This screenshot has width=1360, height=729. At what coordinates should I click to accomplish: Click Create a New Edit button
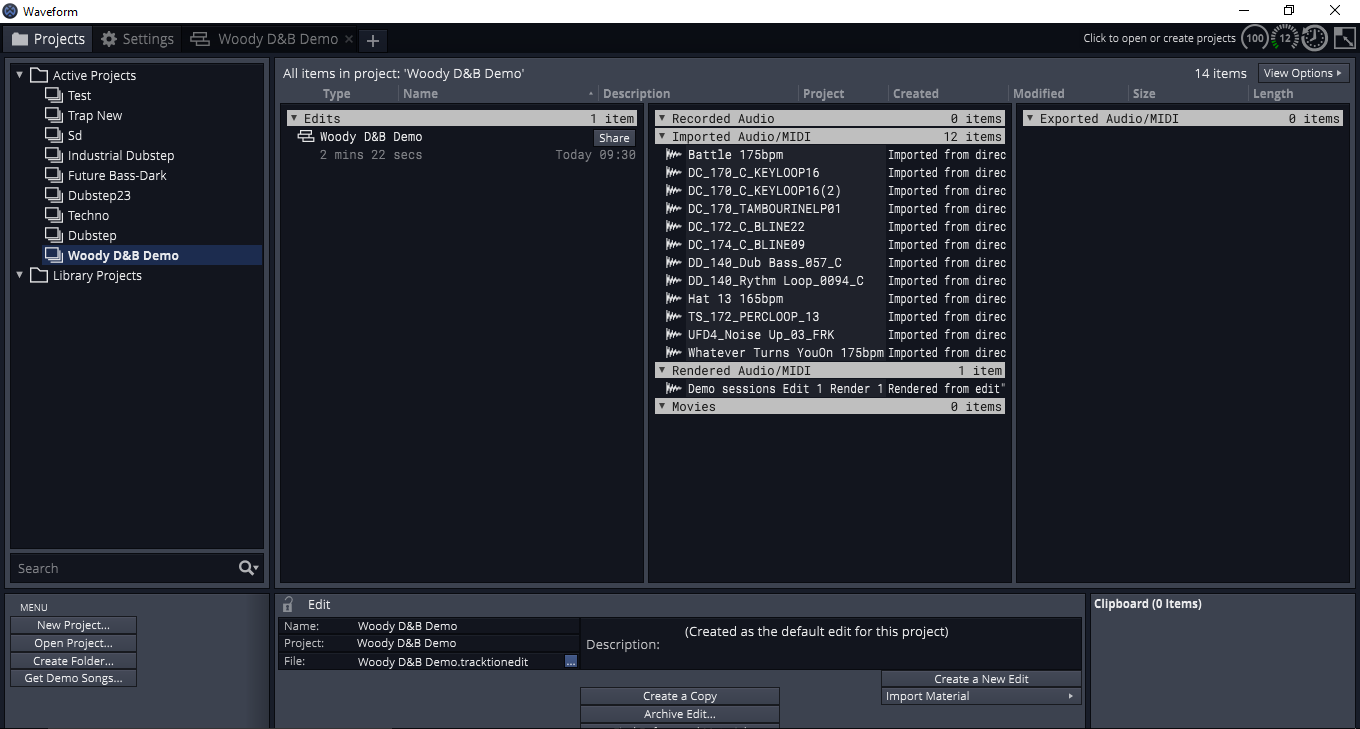tap(981, 679)
